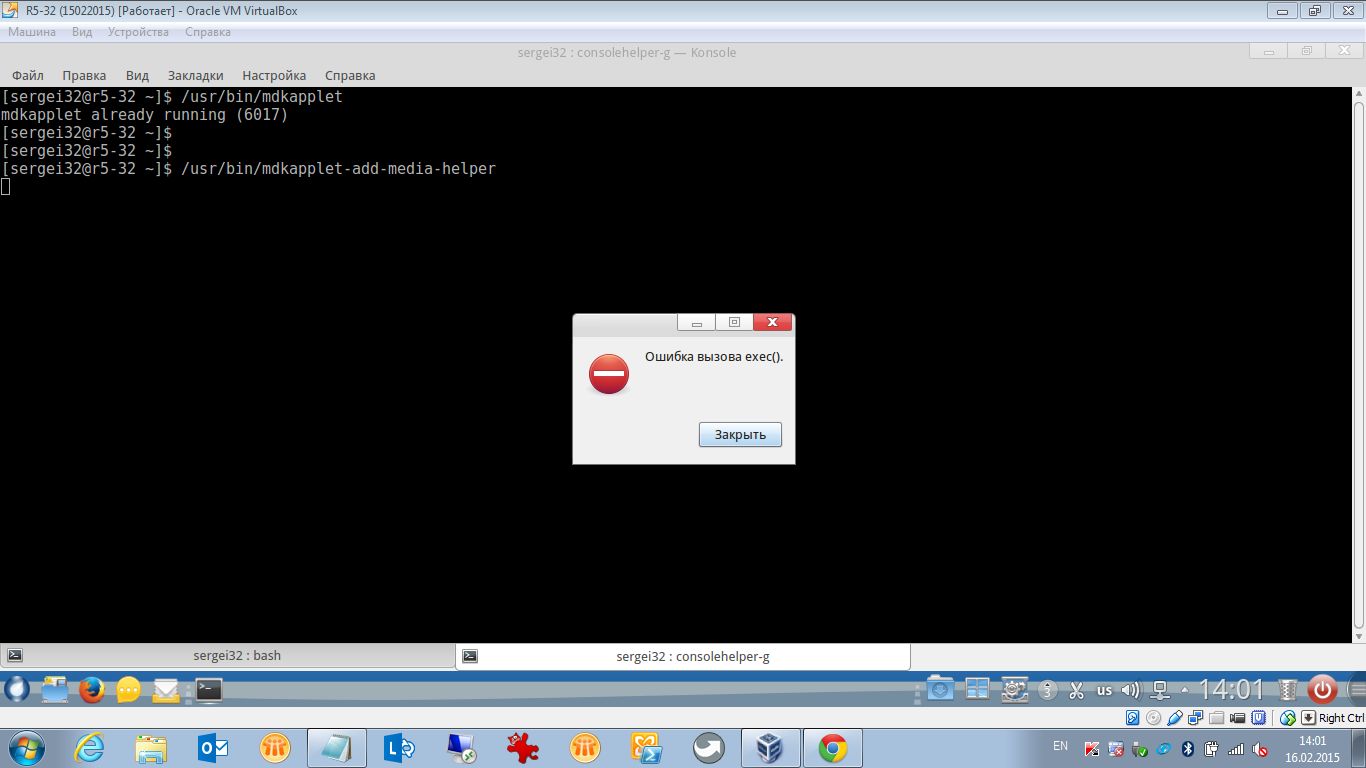Open the terminal launcher in guest panel
Viewport: 1366px width, 768px height.
[x=209, y=689]
